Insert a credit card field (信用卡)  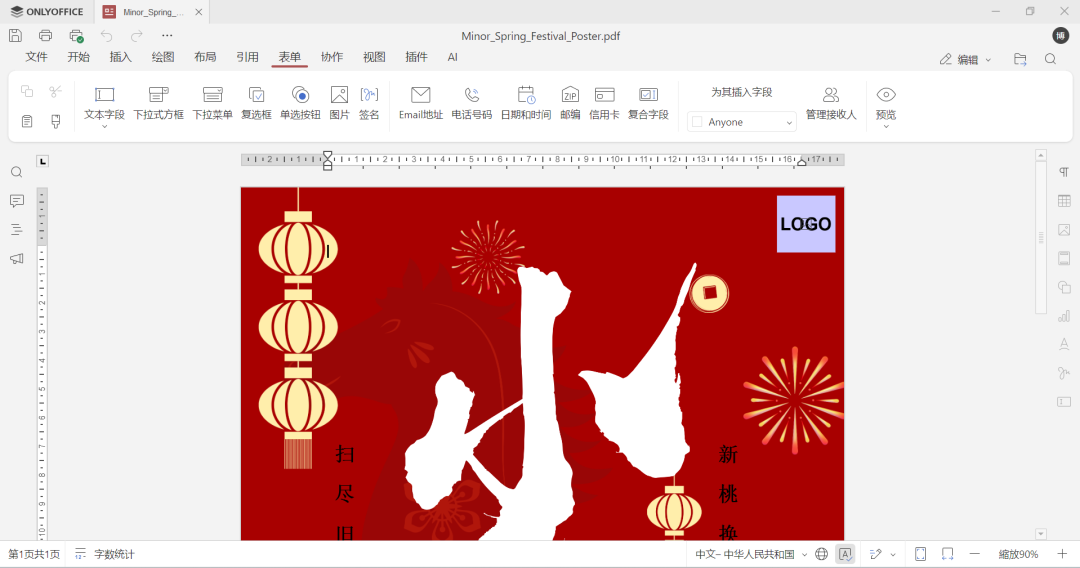pos(604,103)
